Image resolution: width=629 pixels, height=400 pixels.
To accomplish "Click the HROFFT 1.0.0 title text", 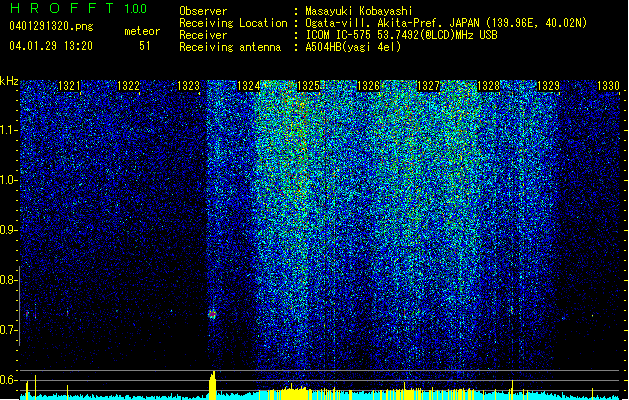I will (79, 8).
